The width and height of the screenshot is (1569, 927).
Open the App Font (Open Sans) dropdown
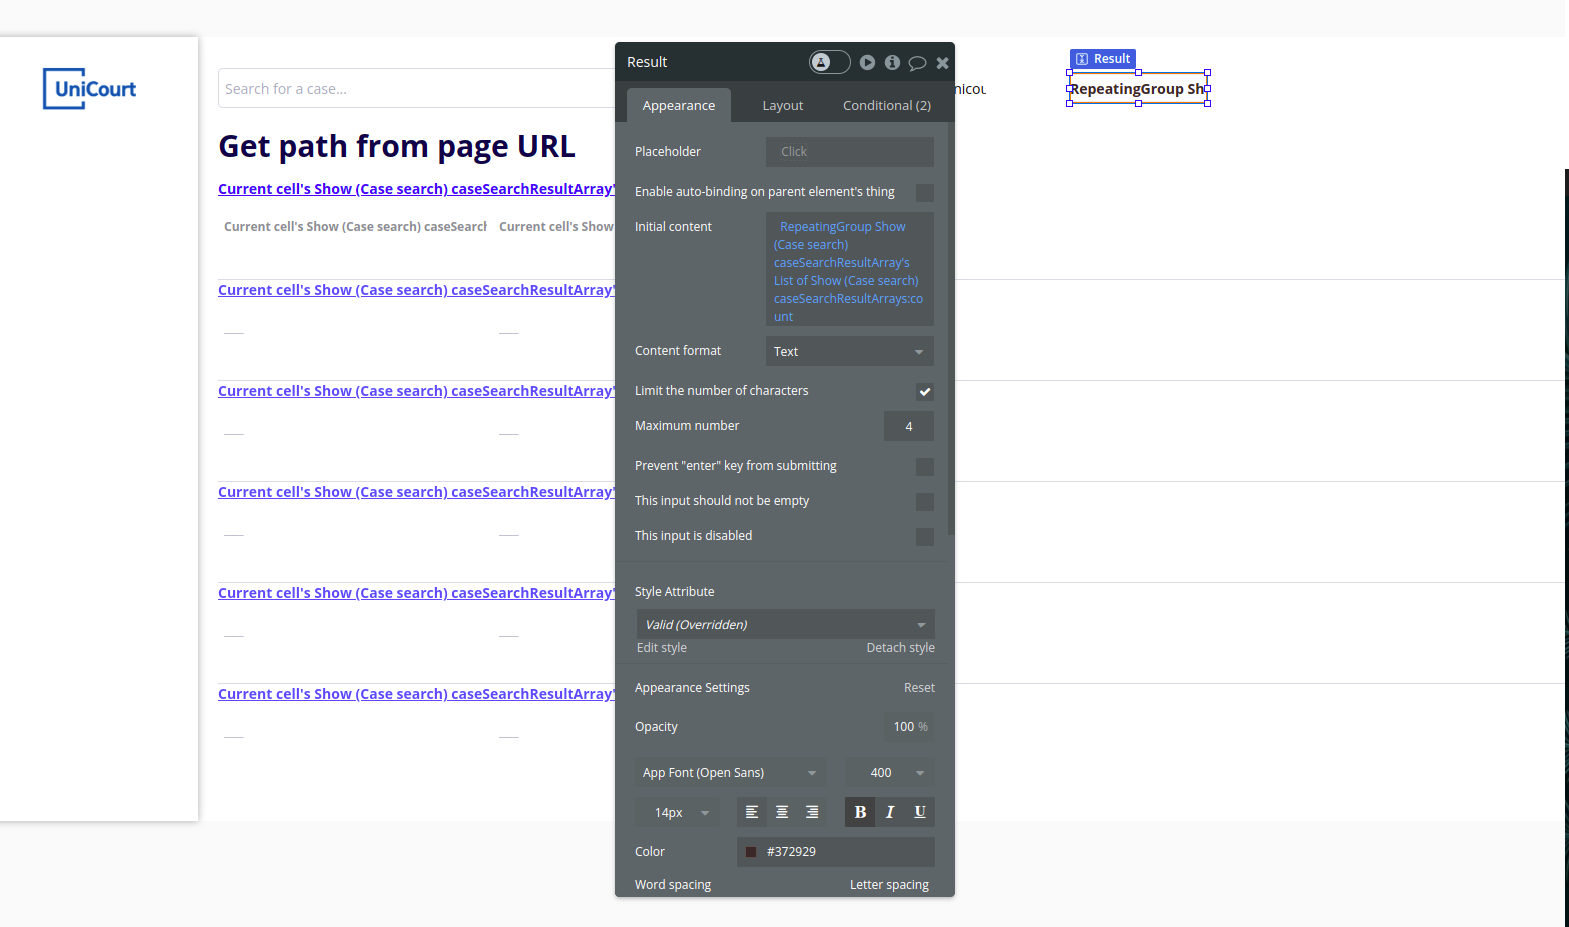point(731,773)
